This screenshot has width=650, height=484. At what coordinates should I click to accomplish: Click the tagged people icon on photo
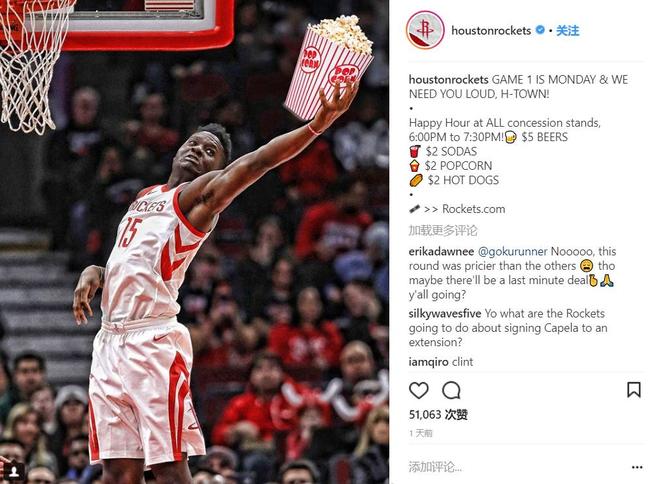(14, 472)
